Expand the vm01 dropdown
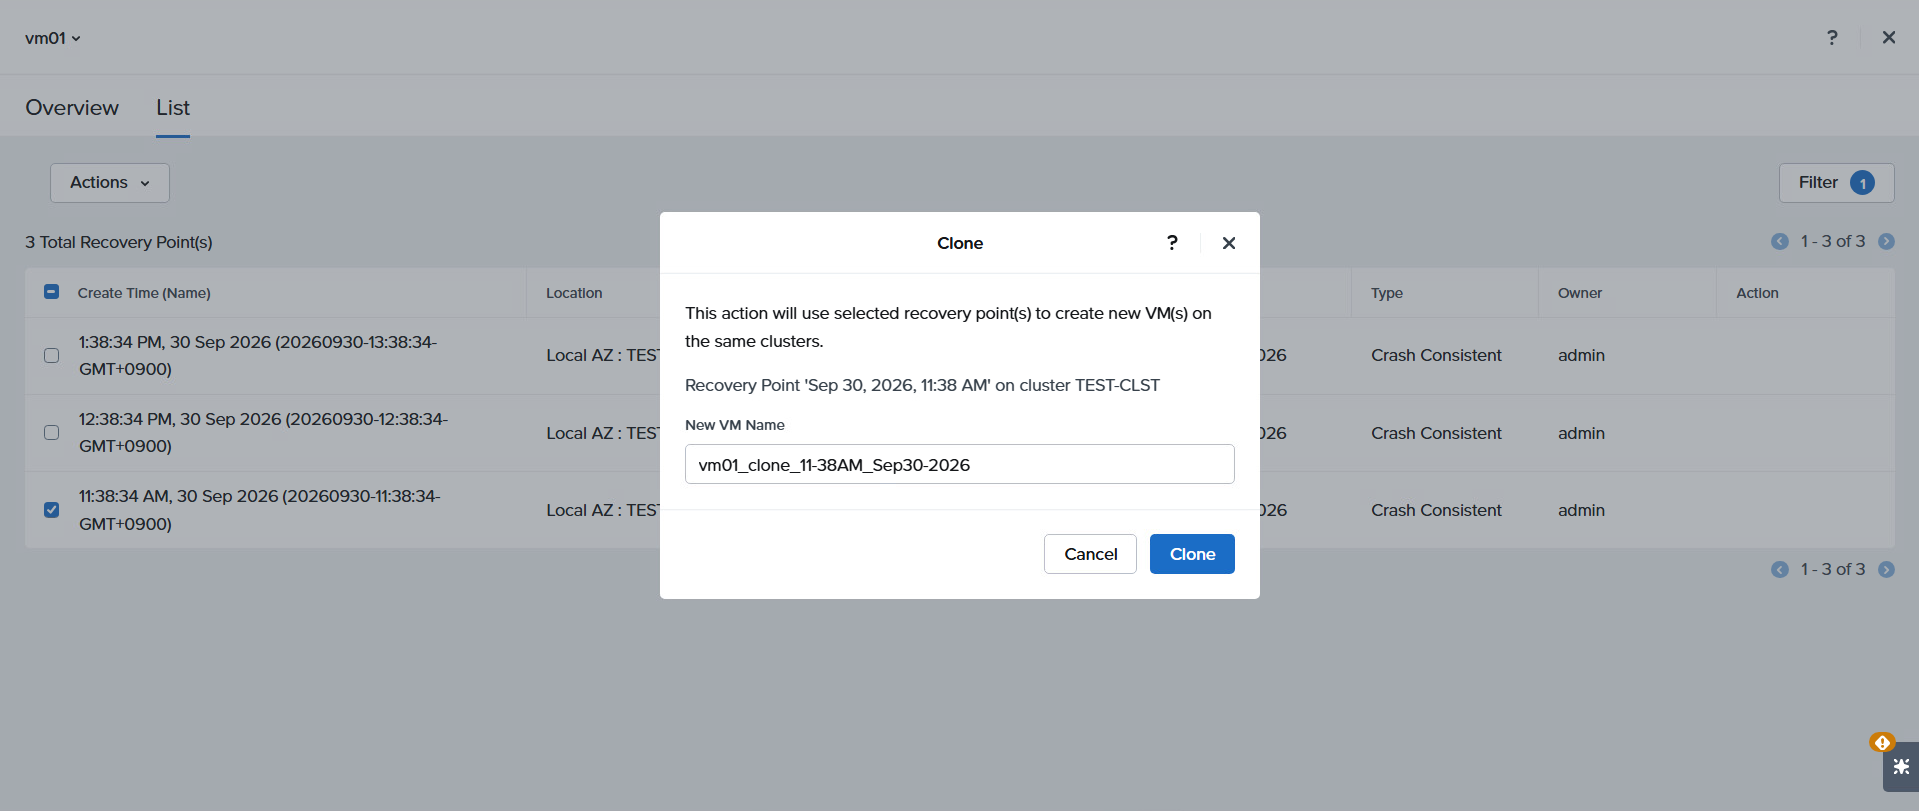Screen dimensions: 1919x811 (53, 38)
